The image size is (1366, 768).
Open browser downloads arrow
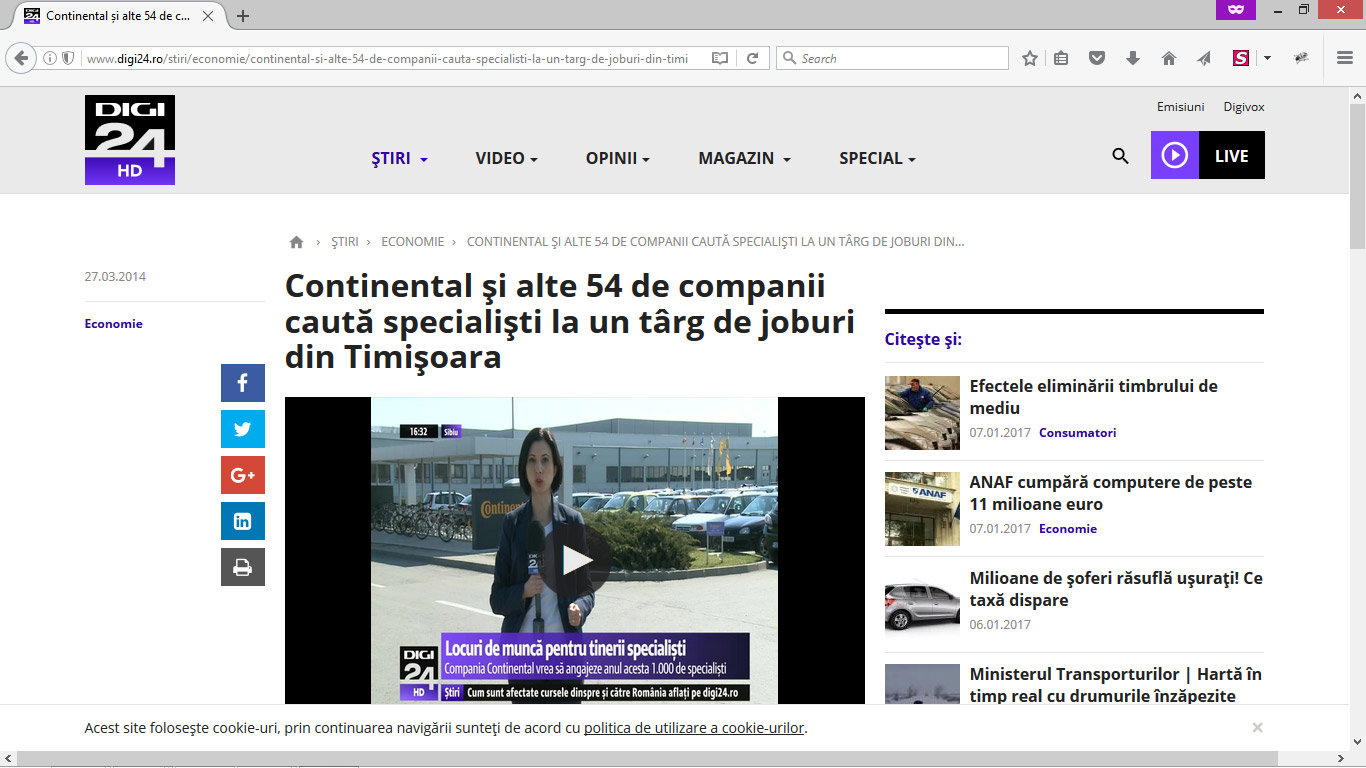pyautogui.click(x=1133, y=58)
